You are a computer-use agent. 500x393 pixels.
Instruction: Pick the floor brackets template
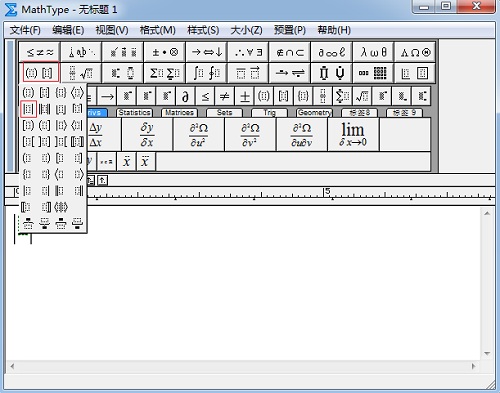tap(61, 109)
